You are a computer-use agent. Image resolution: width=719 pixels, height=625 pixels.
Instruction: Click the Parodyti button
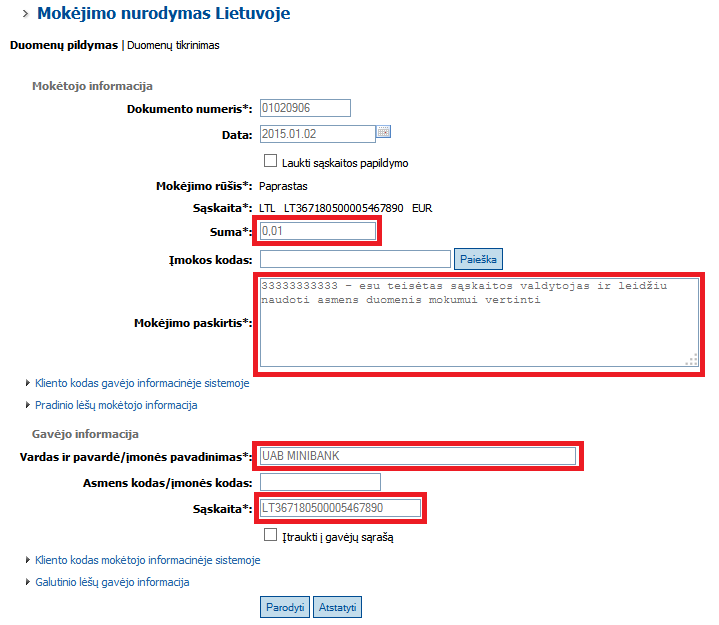click(285, 607)
